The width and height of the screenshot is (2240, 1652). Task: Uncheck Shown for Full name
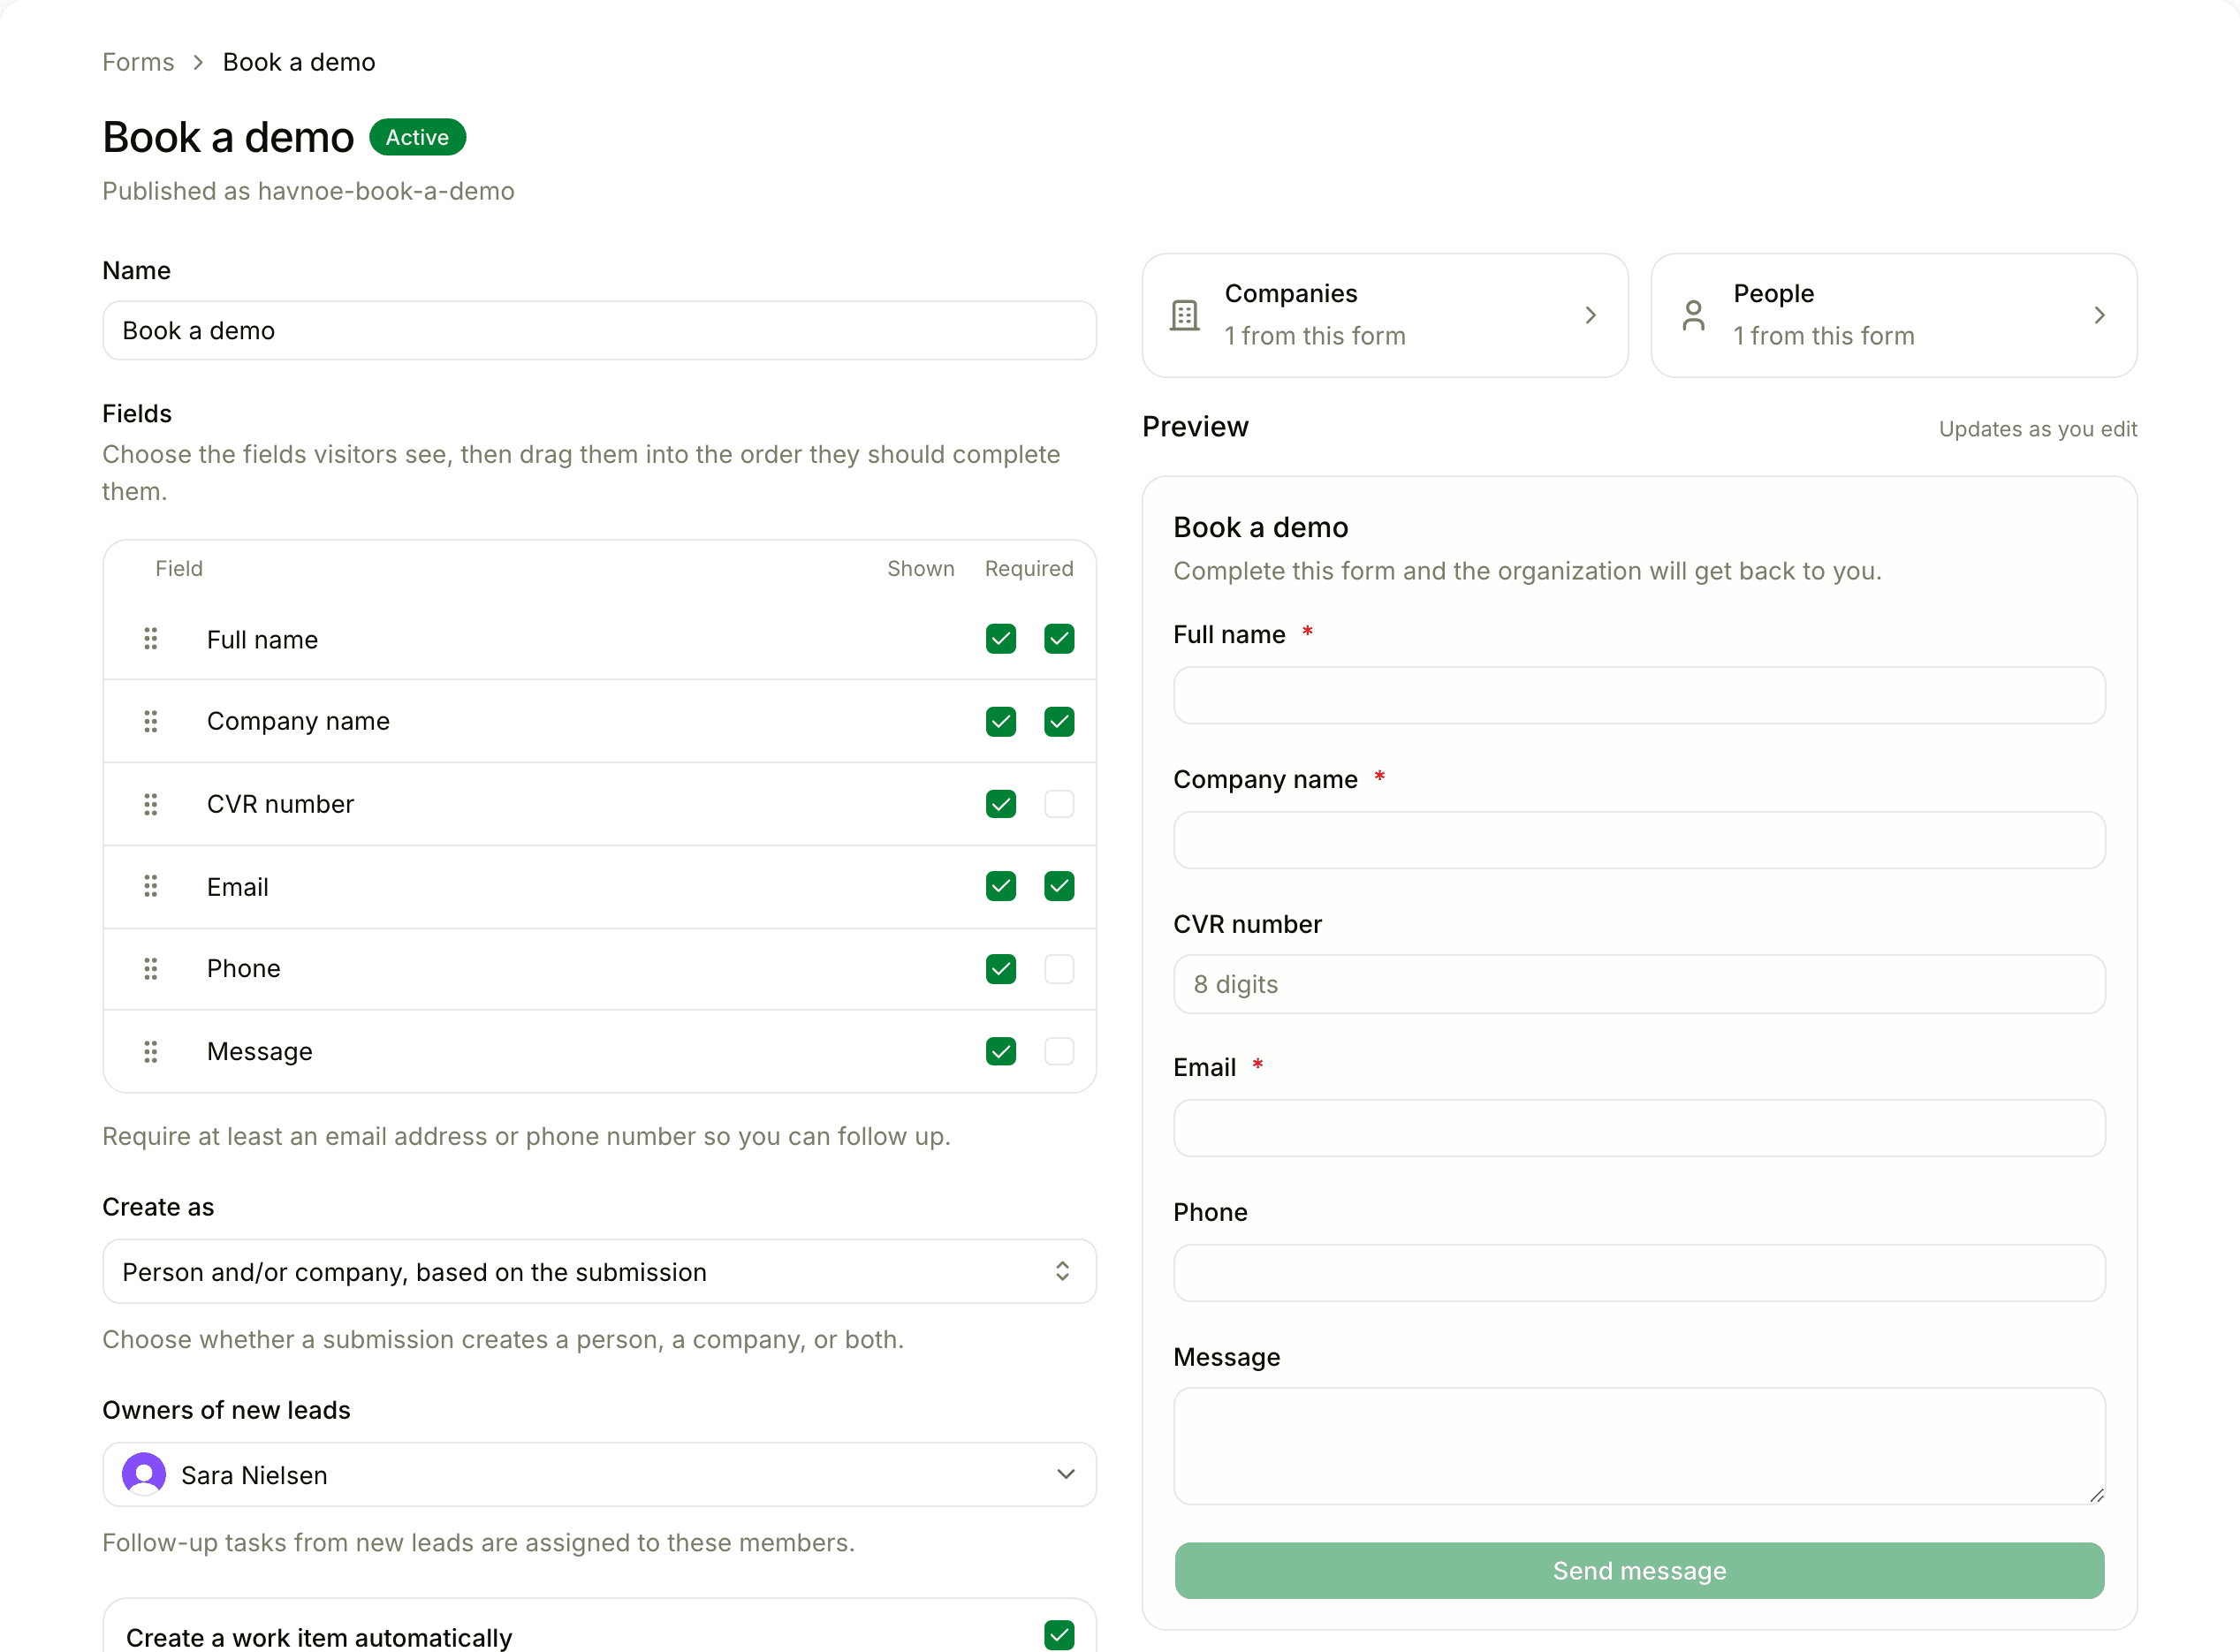pos(1000,639)
